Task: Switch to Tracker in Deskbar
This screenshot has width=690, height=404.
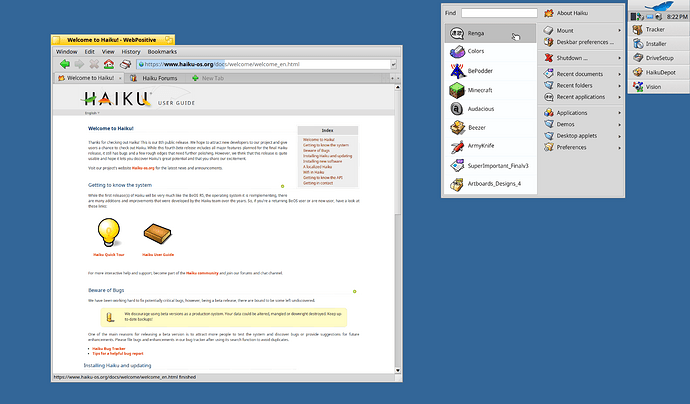Action: click(x=659, y=29)
